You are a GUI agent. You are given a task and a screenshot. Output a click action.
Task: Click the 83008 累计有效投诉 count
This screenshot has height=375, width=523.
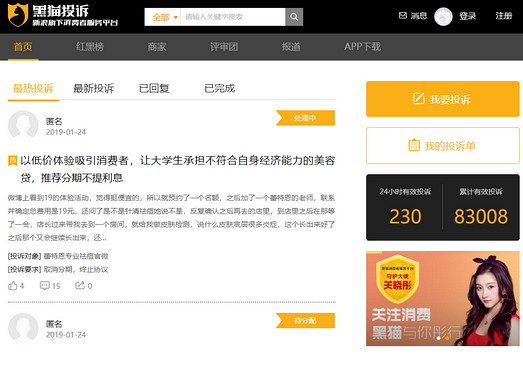tap(481, 216)
